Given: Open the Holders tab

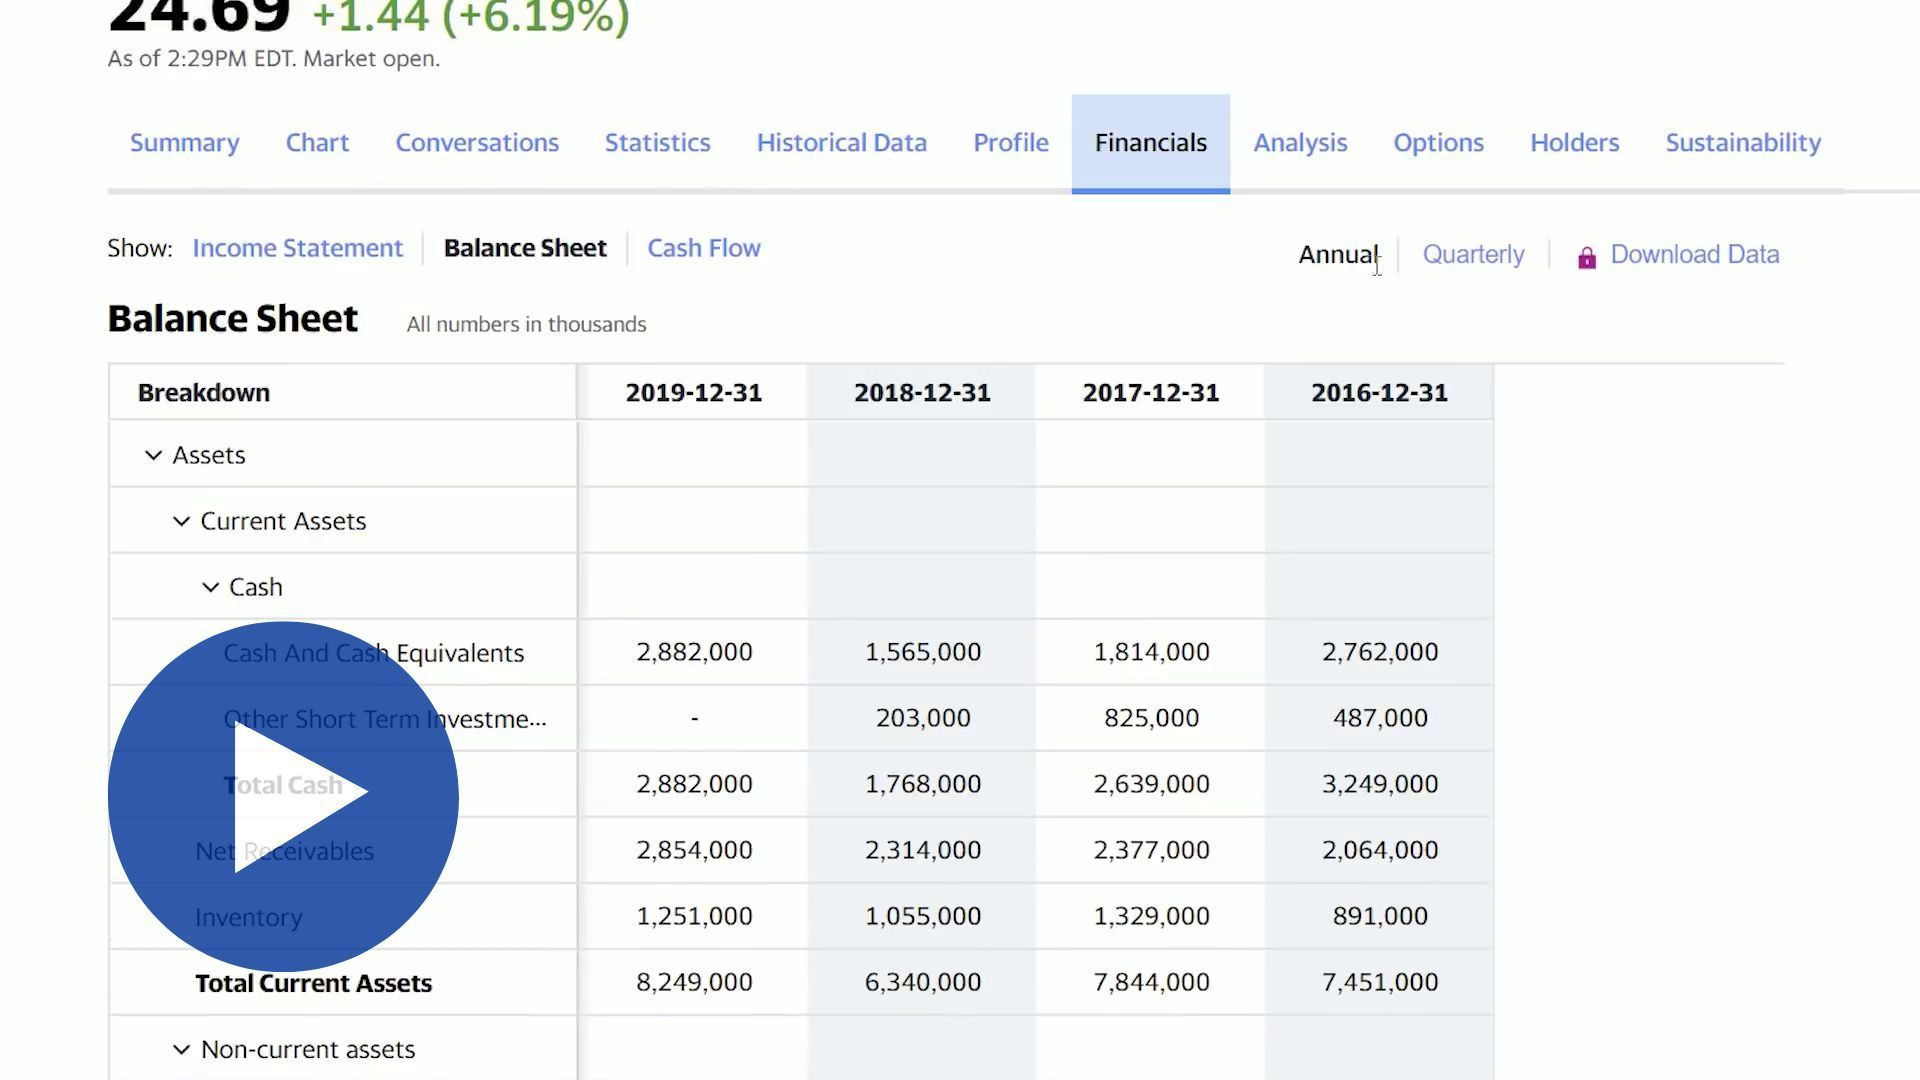Looking at the screenshot, I should tap(1574, 143).
